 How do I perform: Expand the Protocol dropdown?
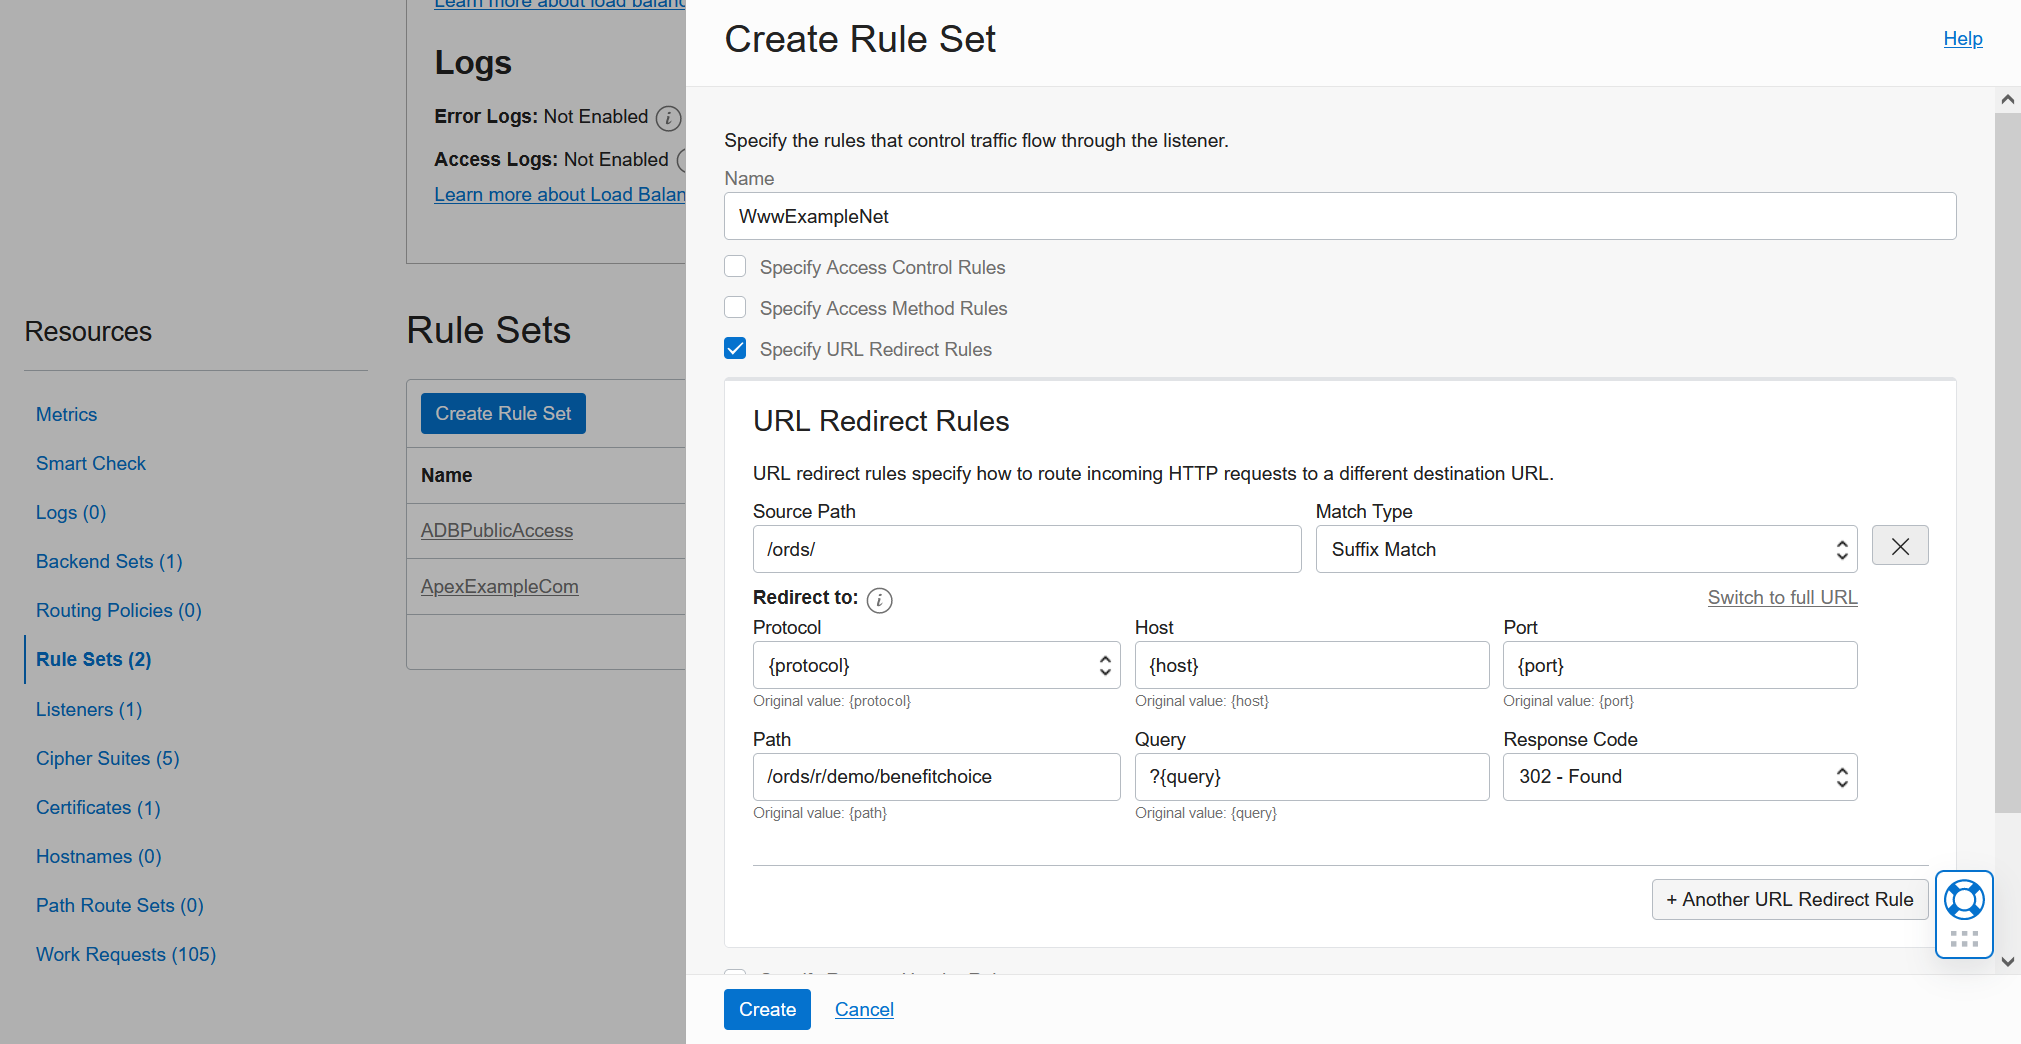coord(936,665)
